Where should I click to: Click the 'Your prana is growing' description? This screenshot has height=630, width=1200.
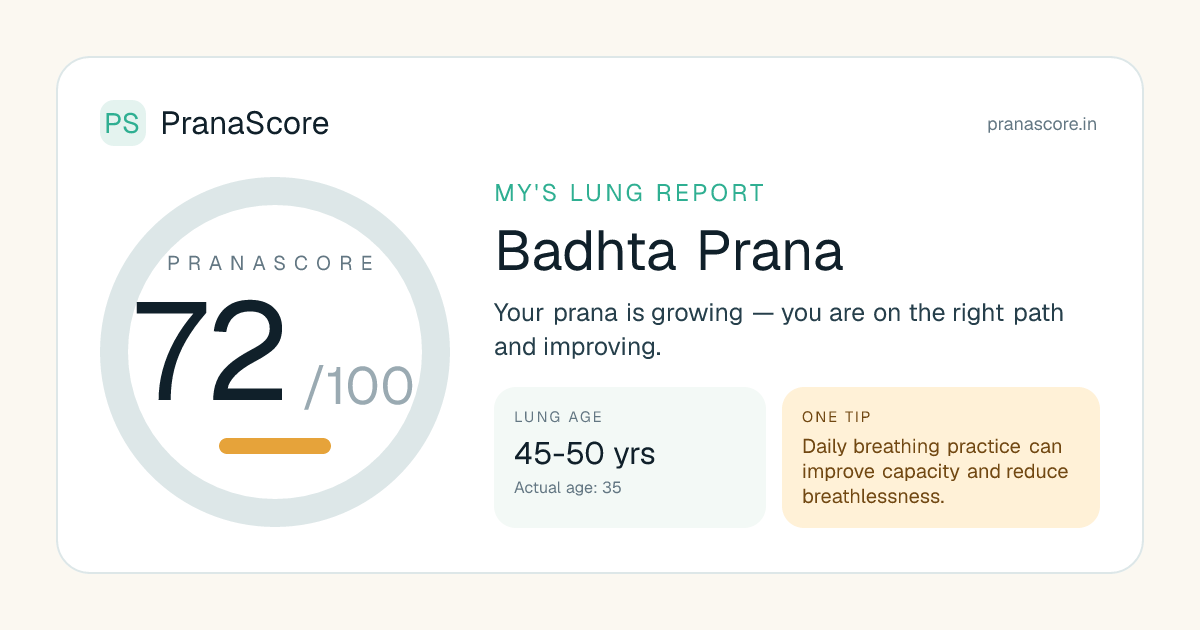pos(778,313)
